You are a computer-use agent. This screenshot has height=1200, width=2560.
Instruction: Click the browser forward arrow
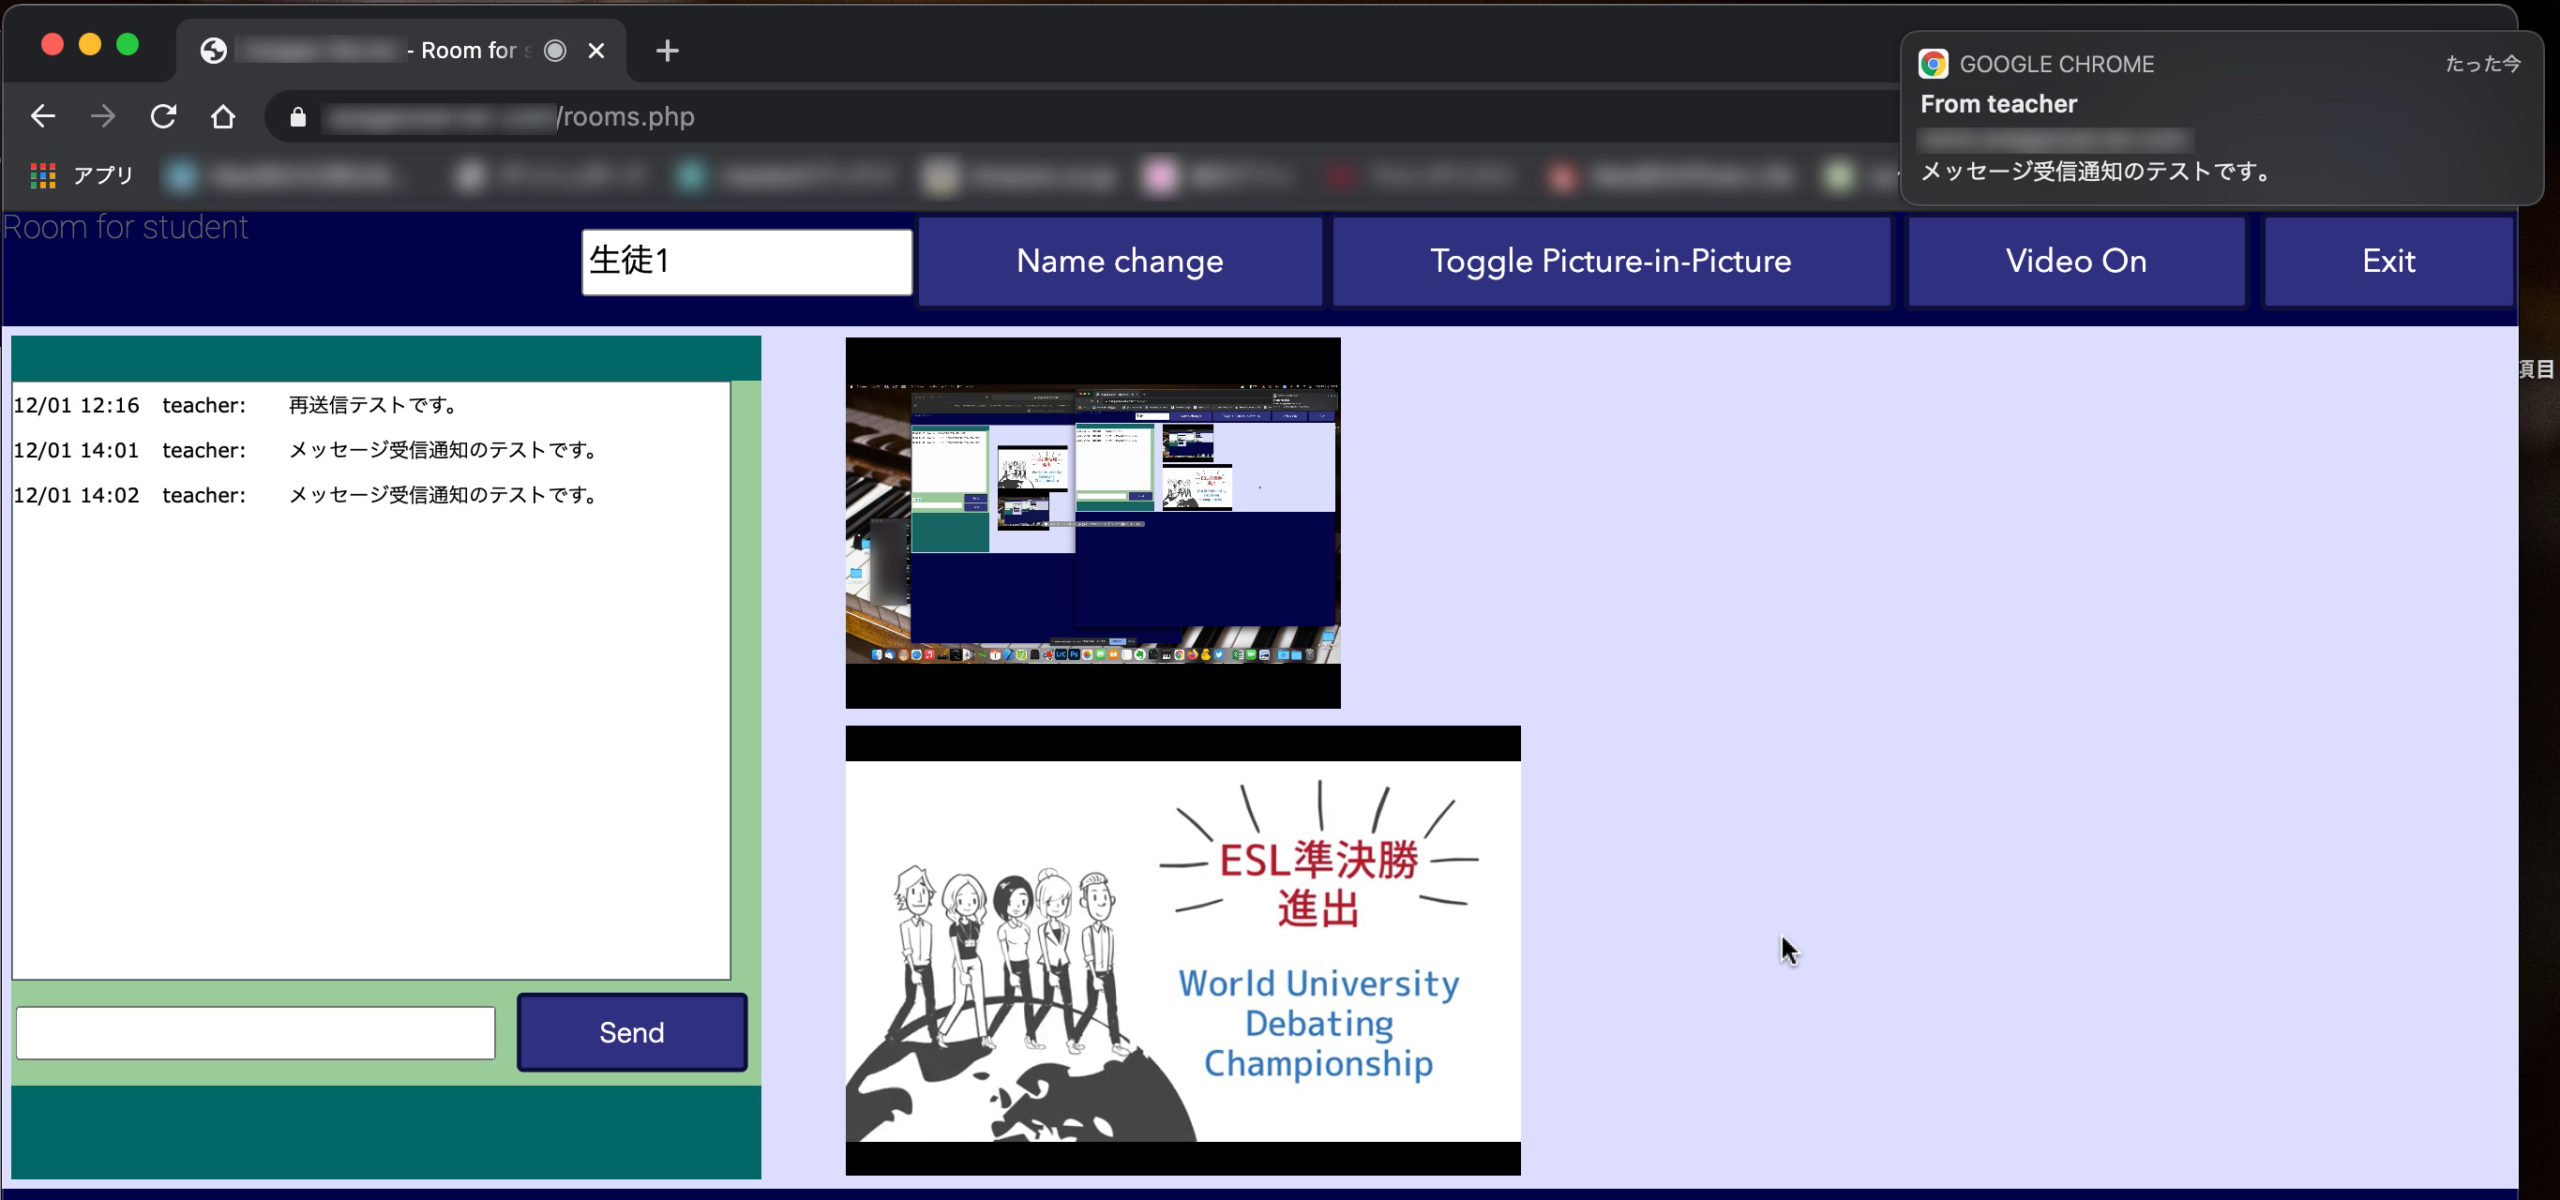point(102,117)
